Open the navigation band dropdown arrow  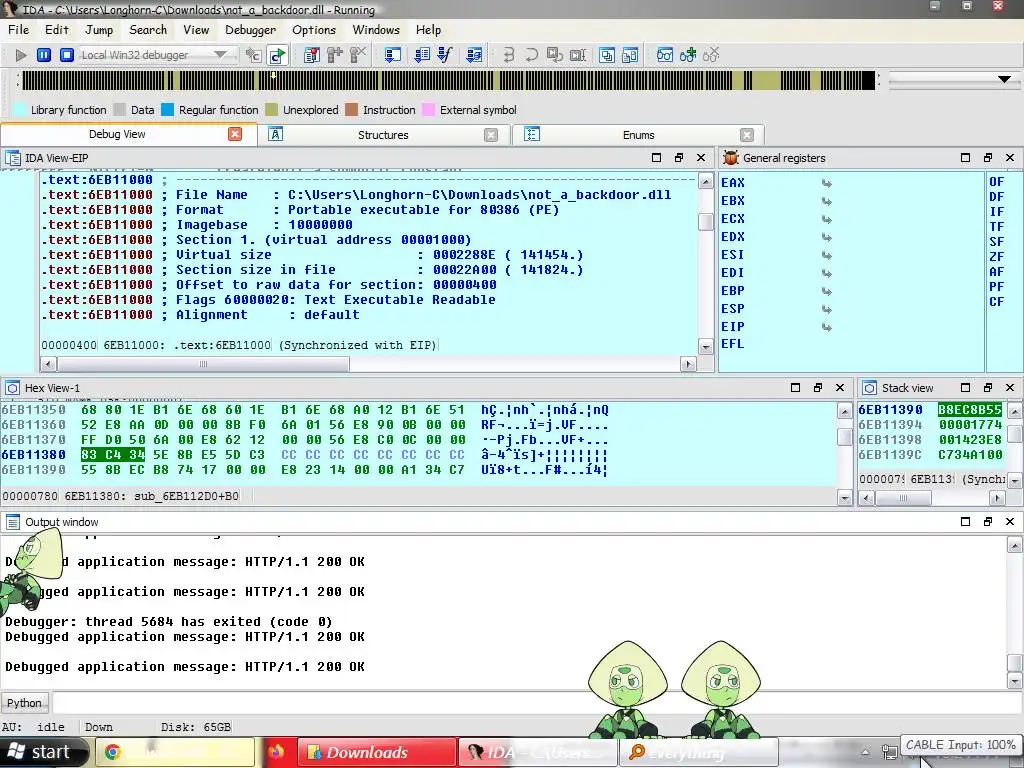coord(1004,80)
